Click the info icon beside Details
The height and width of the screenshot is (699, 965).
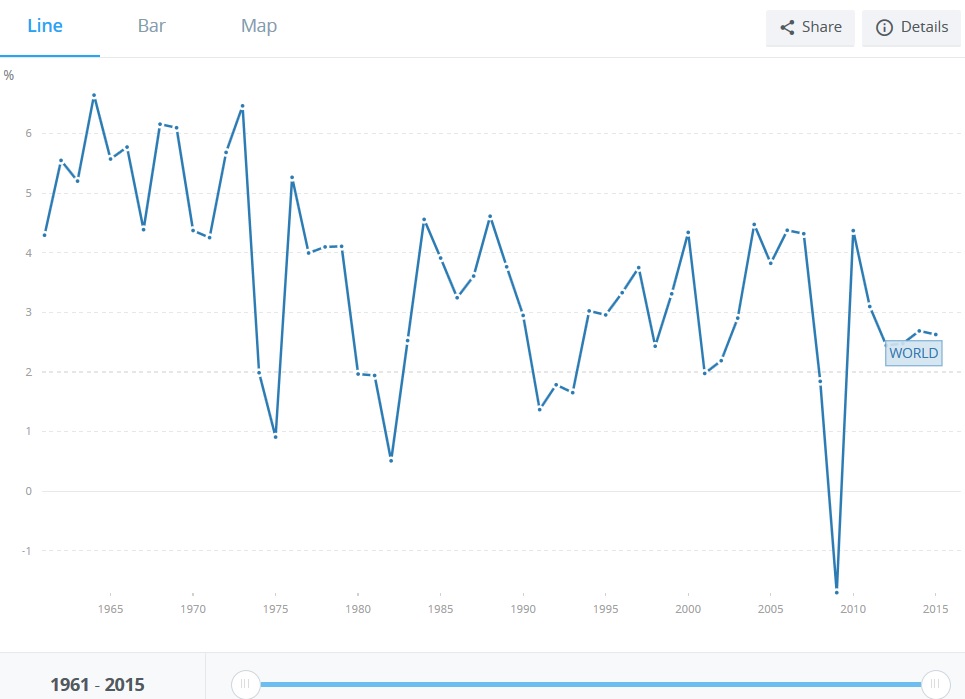884,27
